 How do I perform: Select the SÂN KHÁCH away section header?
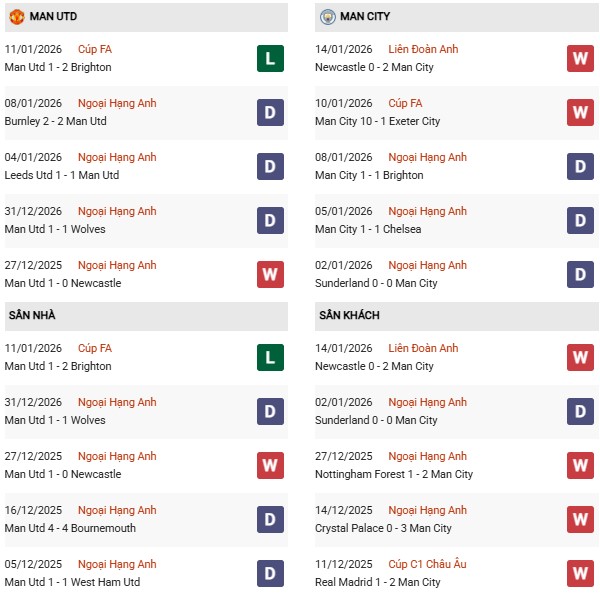(349, 316)
